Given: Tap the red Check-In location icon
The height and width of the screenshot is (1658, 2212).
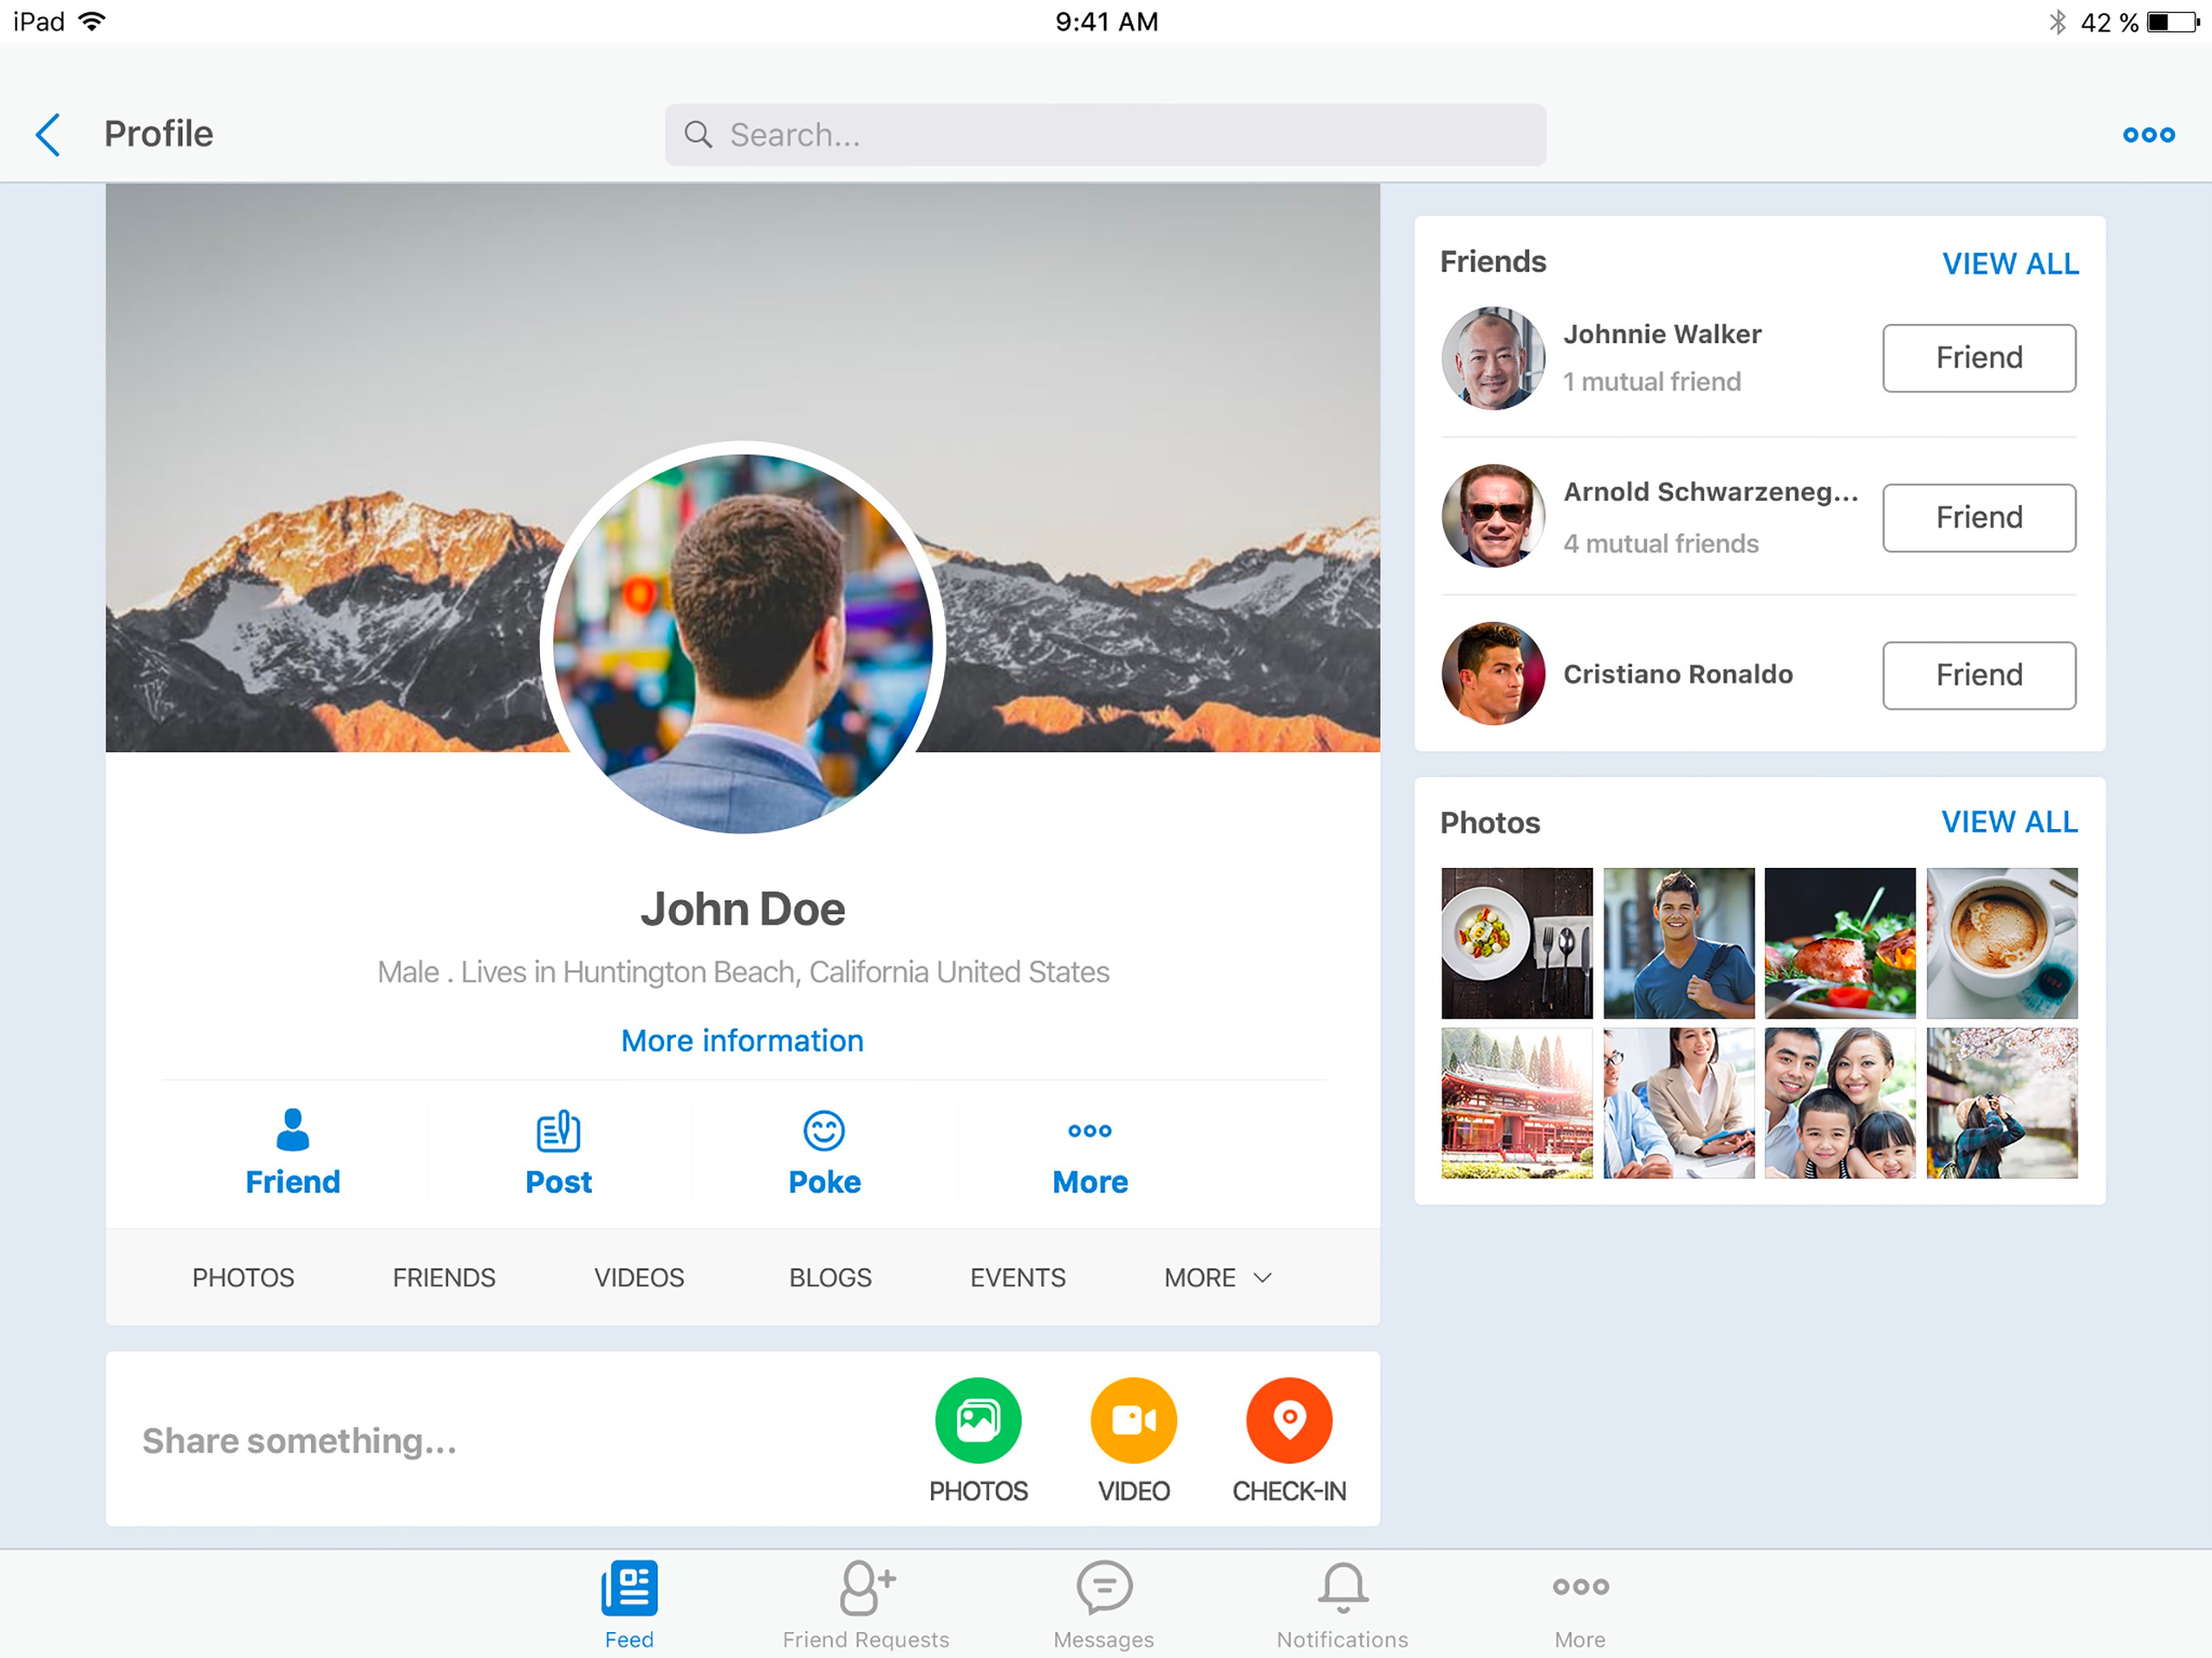Looking at the screenshot, I should [1288, 1419].
